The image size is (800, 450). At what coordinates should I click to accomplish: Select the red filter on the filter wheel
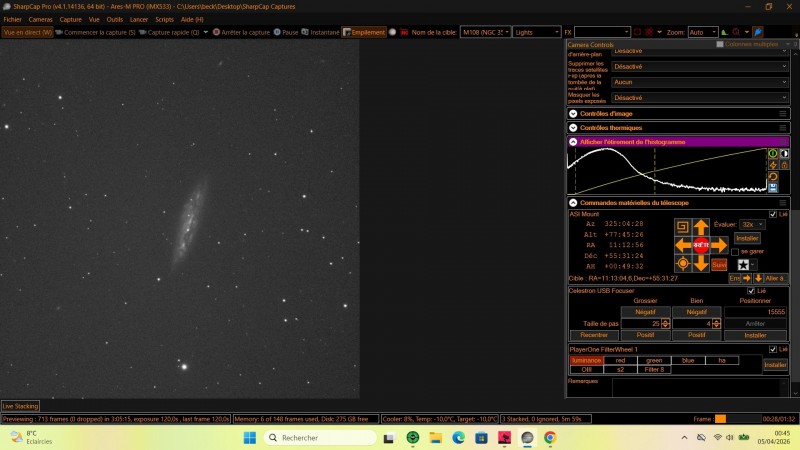click(x=620, y=360)
